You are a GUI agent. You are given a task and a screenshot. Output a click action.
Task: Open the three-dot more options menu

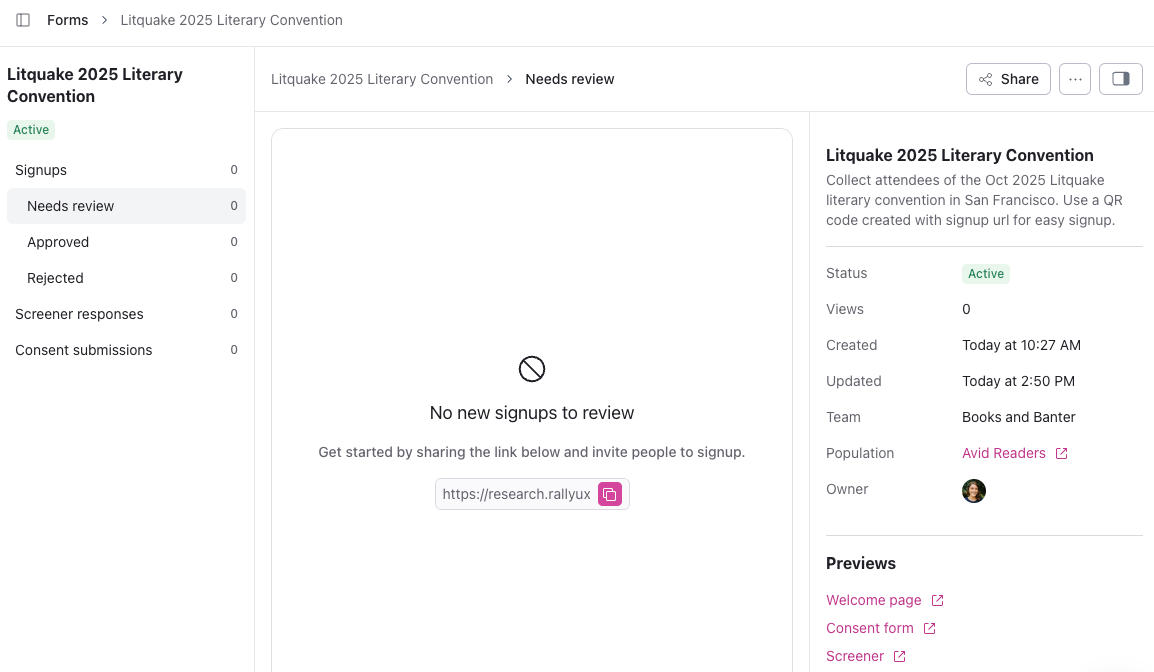point(1075,79)
